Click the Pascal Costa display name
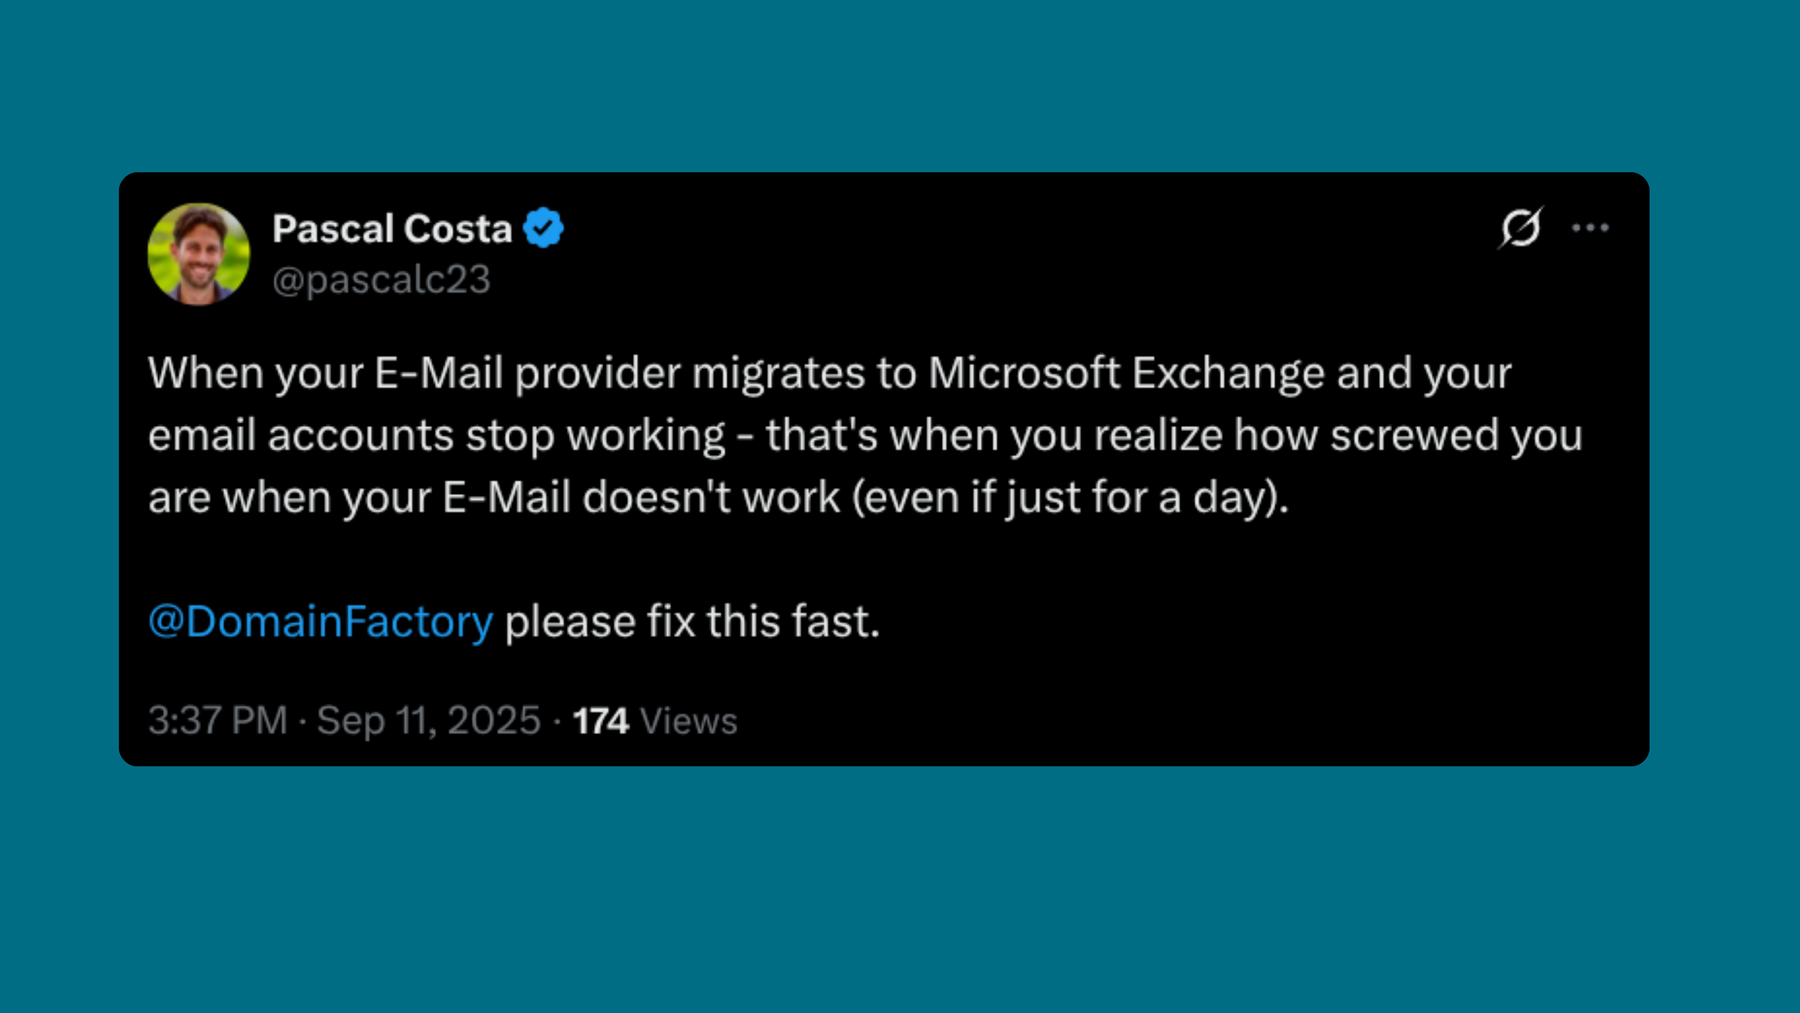This screenshot has height=1013, width=1800. [392, 229]
